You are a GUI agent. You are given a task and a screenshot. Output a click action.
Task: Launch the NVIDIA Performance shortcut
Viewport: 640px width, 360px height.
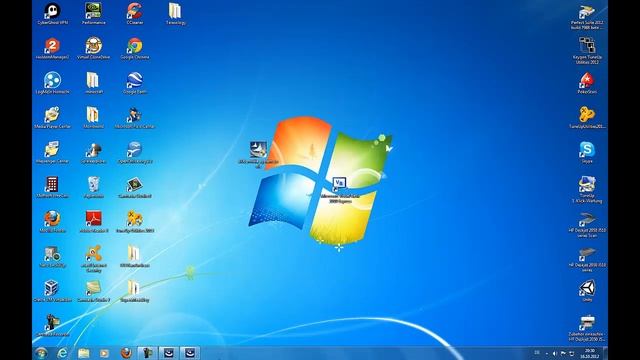coord(93,14)
